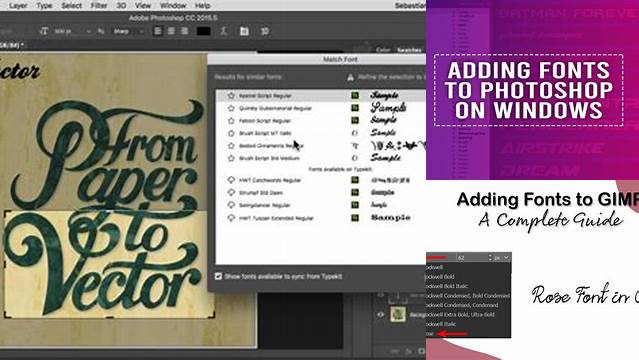
Task: Sync the HWT Catchwords Regular cloud icon
Action: pos(231,180)
